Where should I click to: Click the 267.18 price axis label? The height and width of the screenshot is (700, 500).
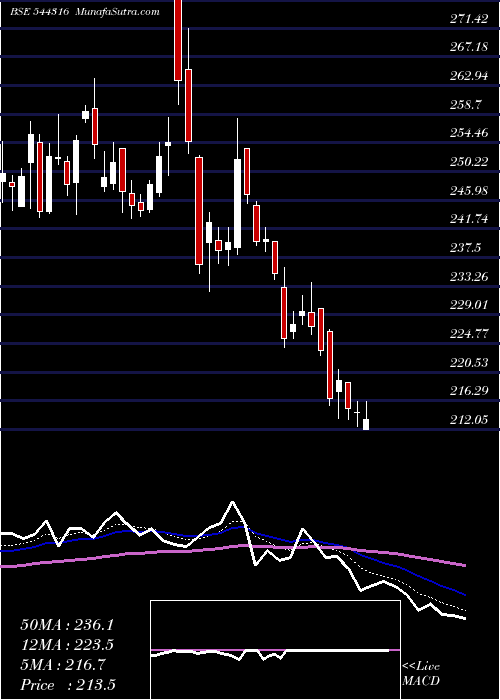(x=469, y=47)
